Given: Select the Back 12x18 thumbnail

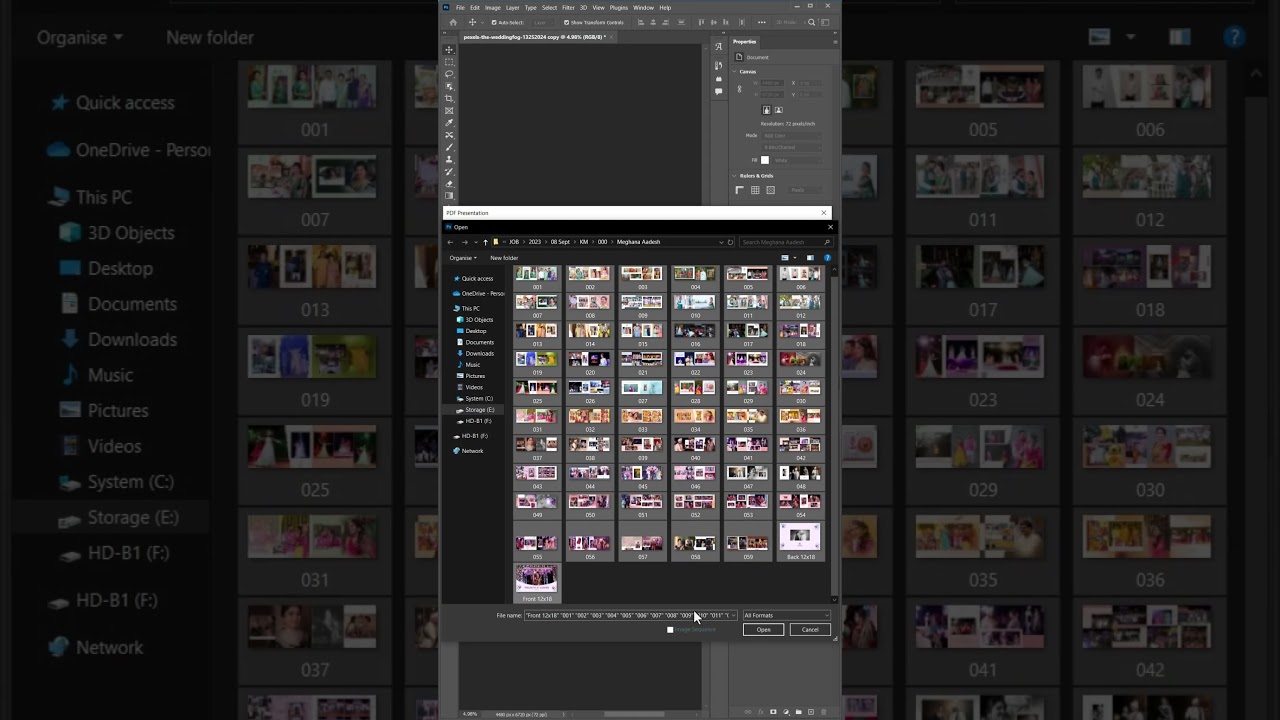Looking at the screenshot, I should point(801,541).
